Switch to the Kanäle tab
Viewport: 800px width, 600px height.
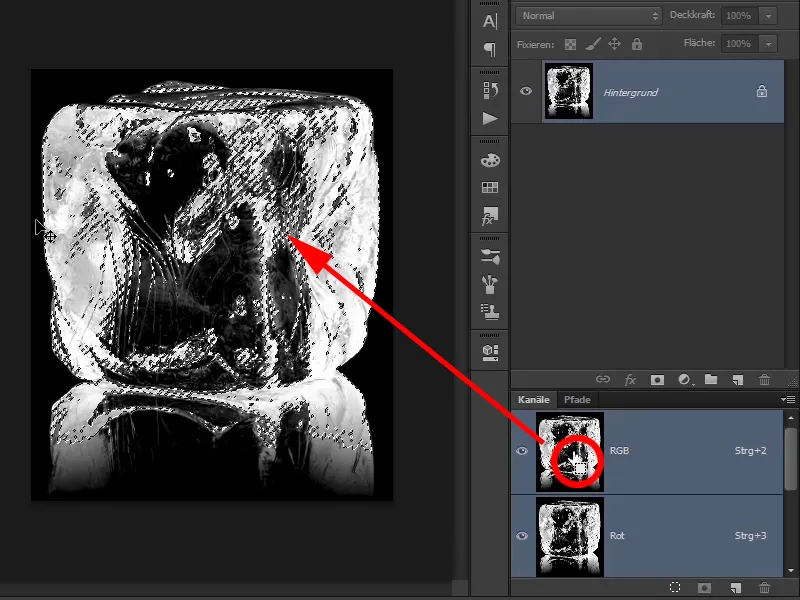click(x=534, y=399)
